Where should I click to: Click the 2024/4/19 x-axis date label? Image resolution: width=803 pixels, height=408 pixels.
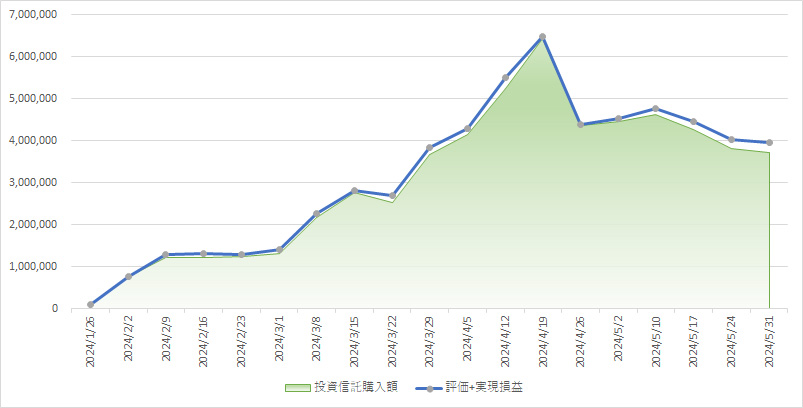[x=543, y=341]
